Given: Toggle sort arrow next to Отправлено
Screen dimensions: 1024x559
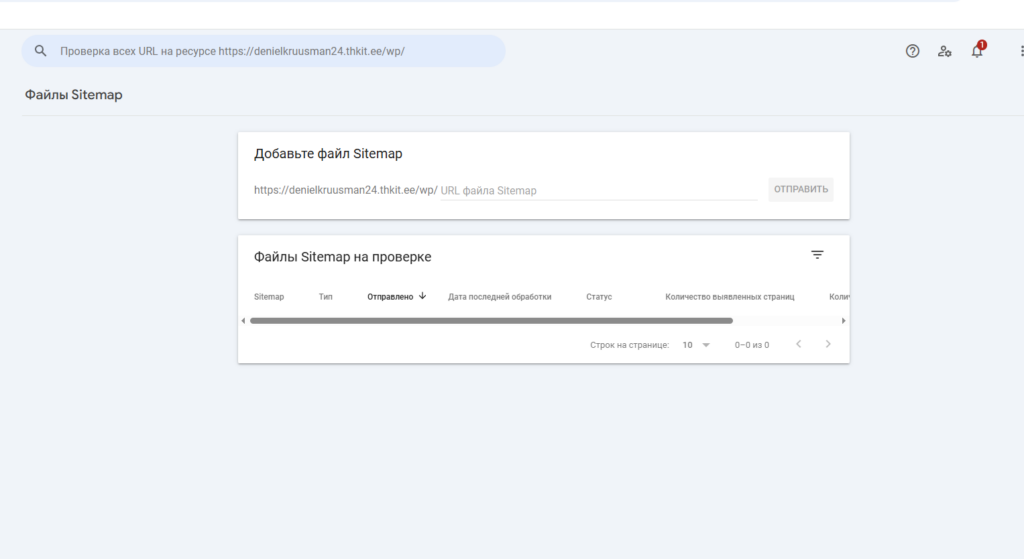Looking at the screenshot, I should 423,296.
